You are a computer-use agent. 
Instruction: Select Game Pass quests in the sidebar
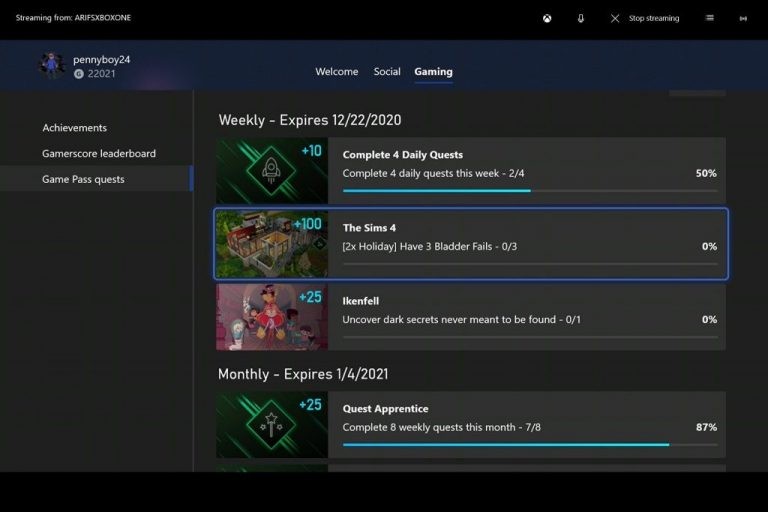coord(96,179)
